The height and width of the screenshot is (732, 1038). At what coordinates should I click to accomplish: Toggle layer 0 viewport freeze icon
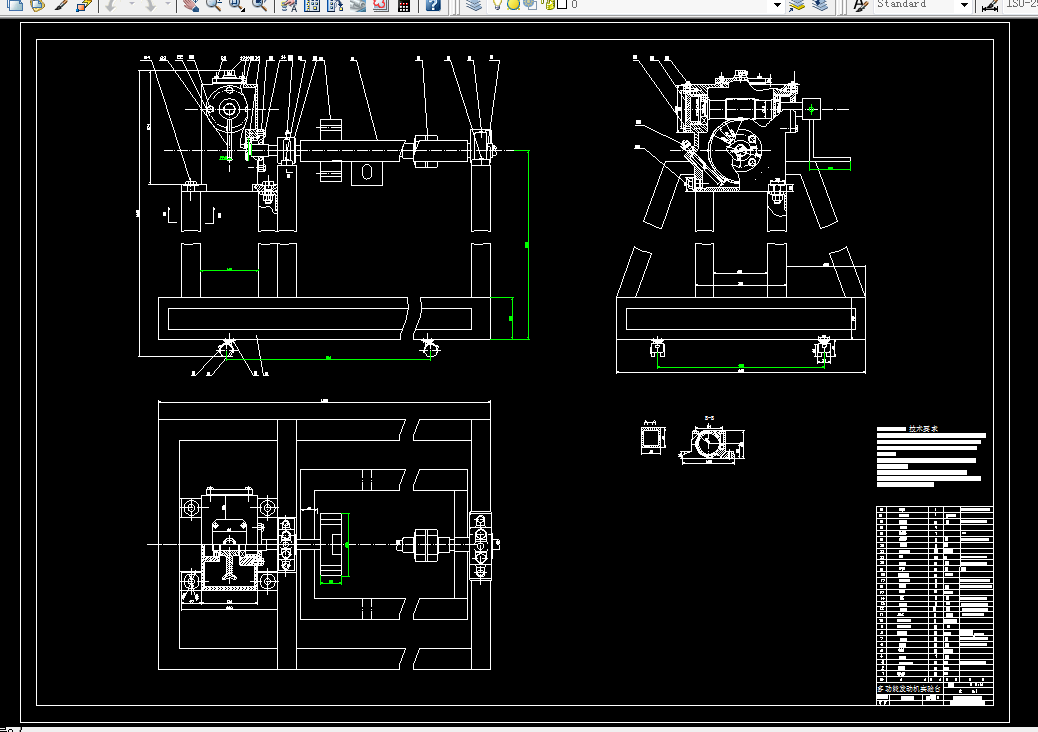[x=530, y=5]
